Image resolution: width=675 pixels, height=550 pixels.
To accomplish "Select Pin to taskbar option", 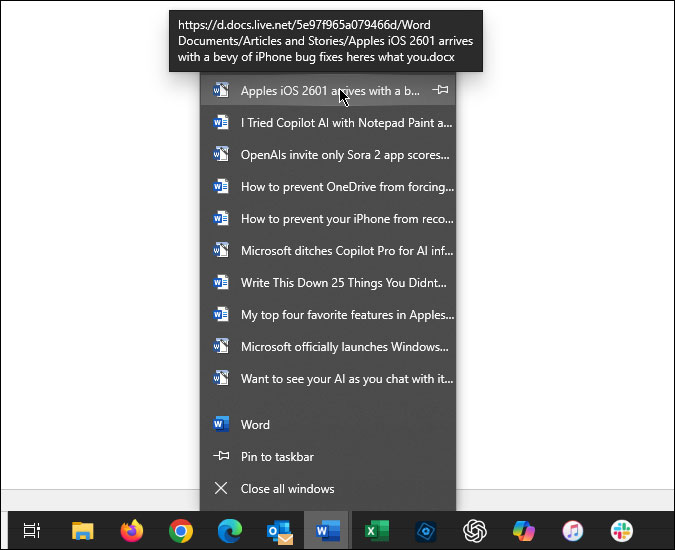I will point(277,457).
